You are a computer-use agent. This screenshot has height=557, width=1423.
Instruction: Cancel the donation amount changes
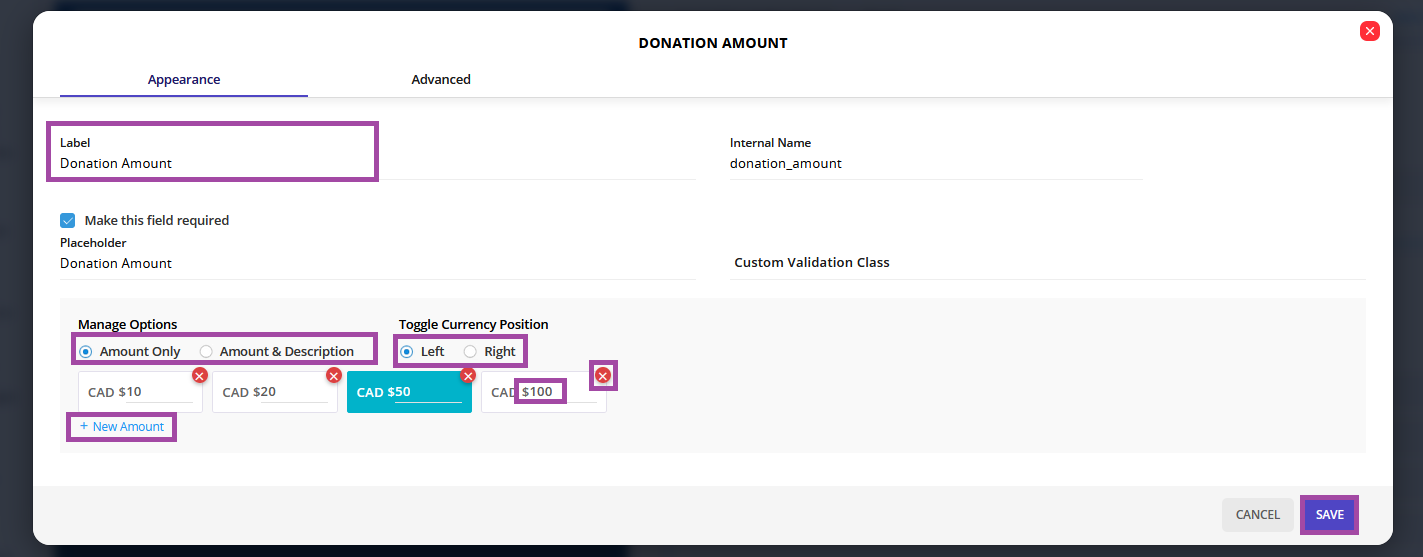1258,514
